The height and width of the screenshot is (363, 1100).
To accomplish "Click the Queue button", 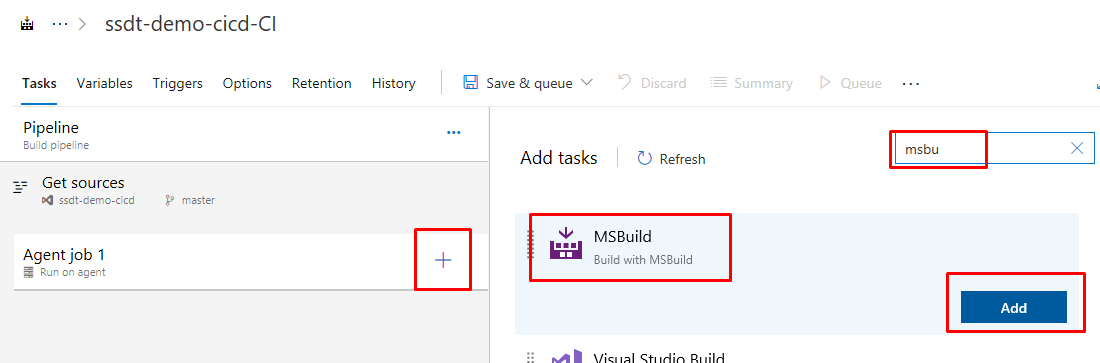I will pos(850,84).
